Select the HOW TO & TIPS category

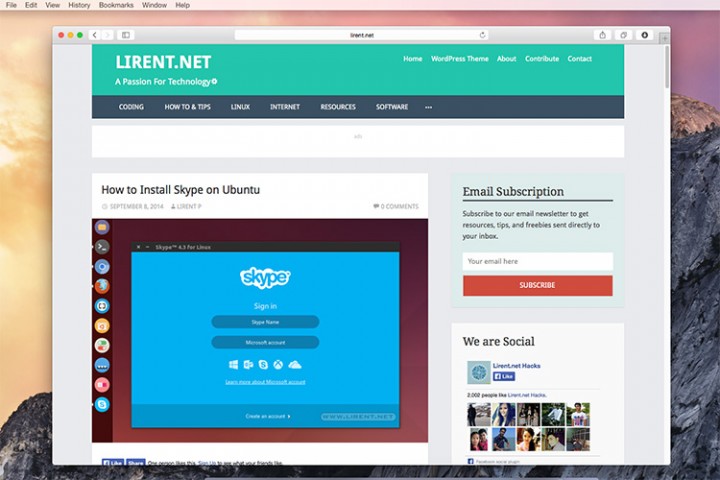click(187, 107)
